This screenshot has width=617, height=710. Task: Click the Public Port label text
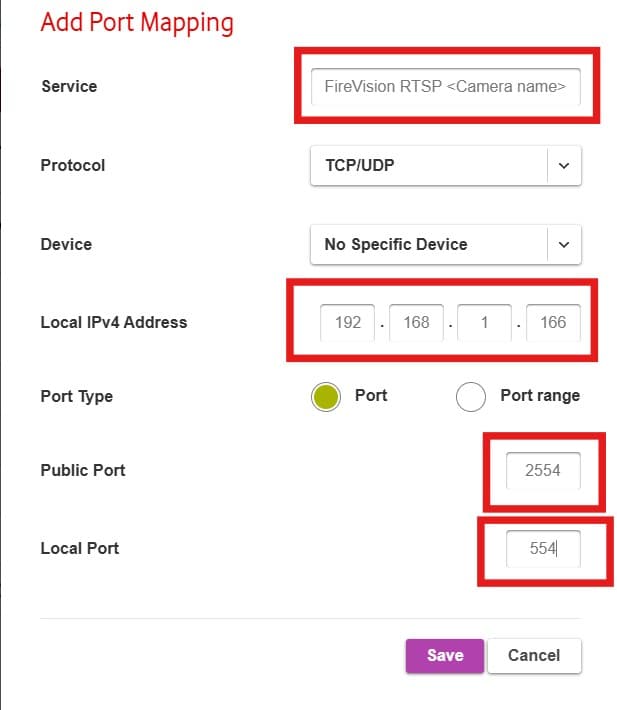(82, 470)
